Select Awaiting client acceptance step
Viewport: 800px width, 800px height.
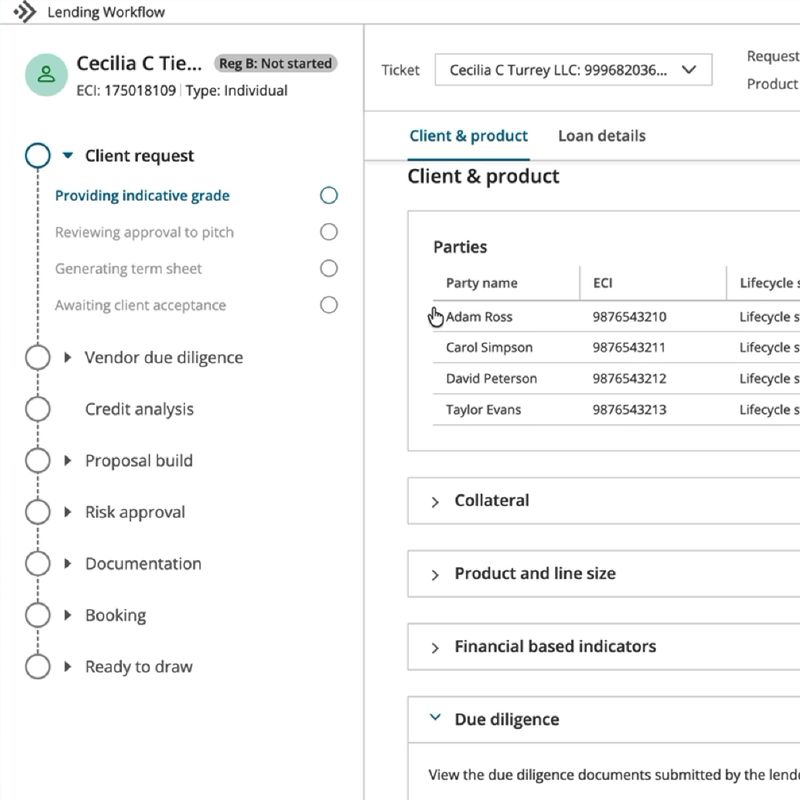point(140,305)
